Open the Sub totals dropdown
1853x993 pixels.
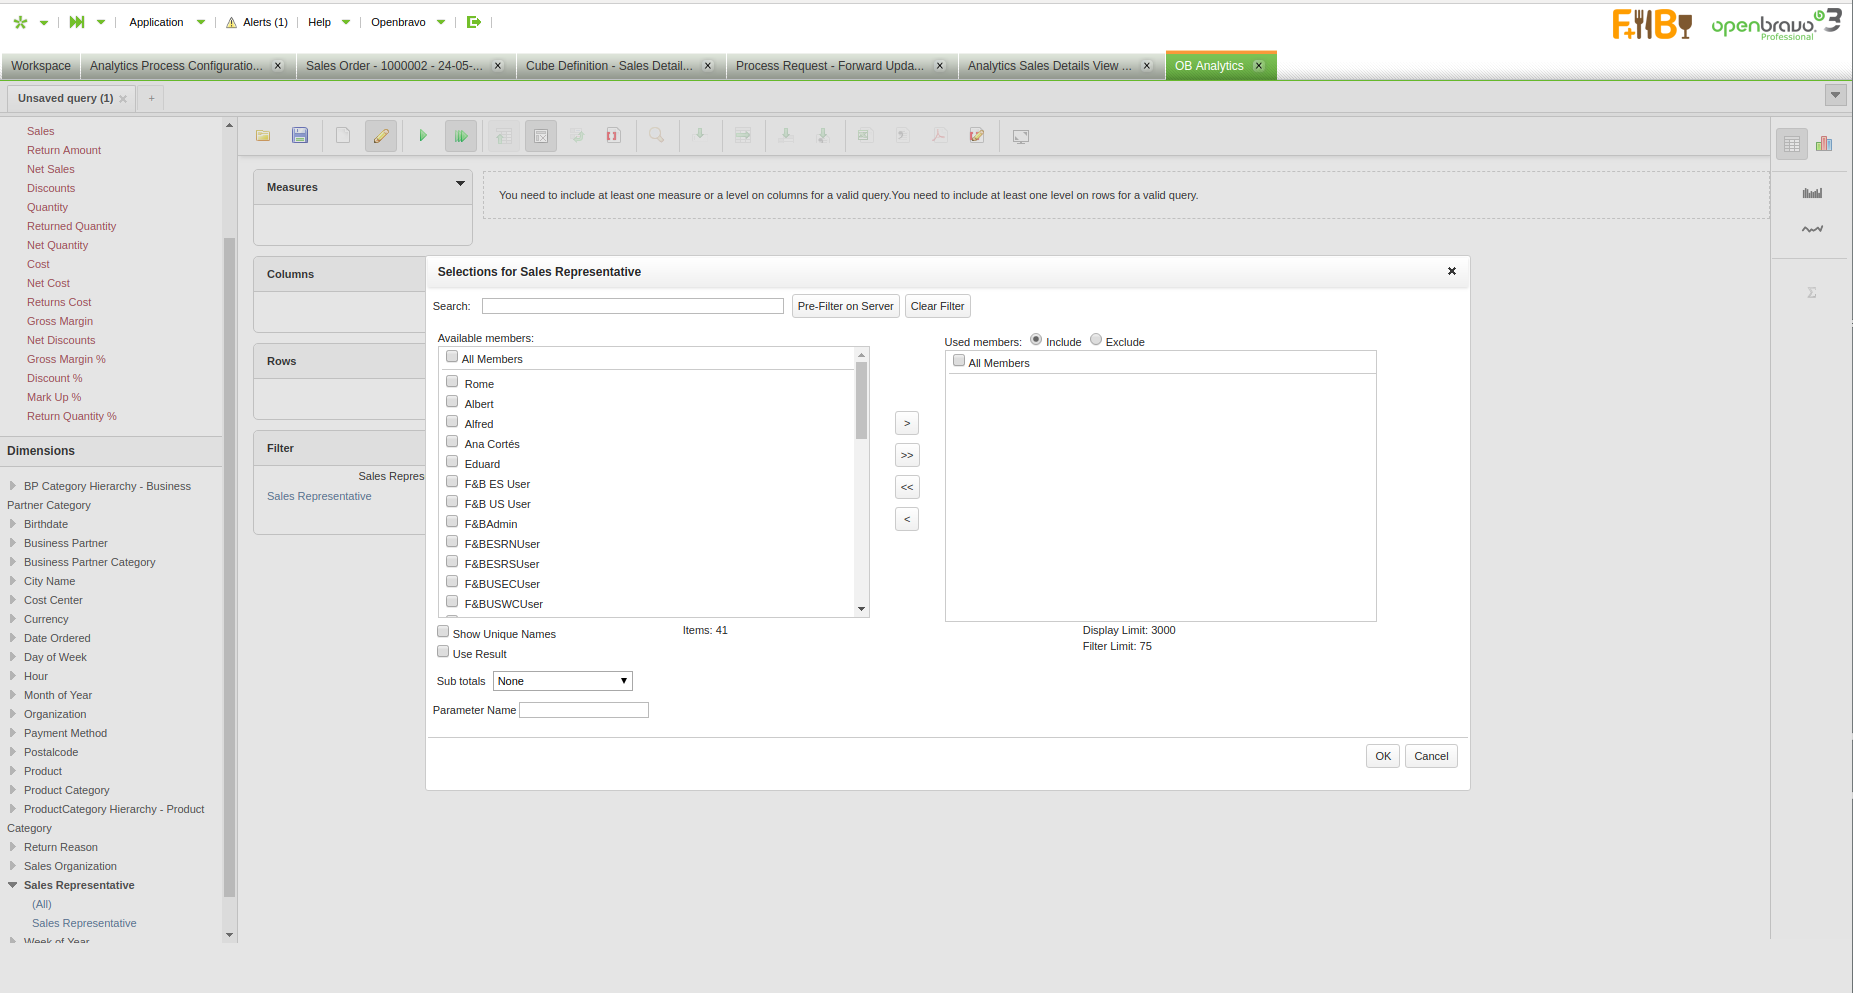[x=562, y=681]
